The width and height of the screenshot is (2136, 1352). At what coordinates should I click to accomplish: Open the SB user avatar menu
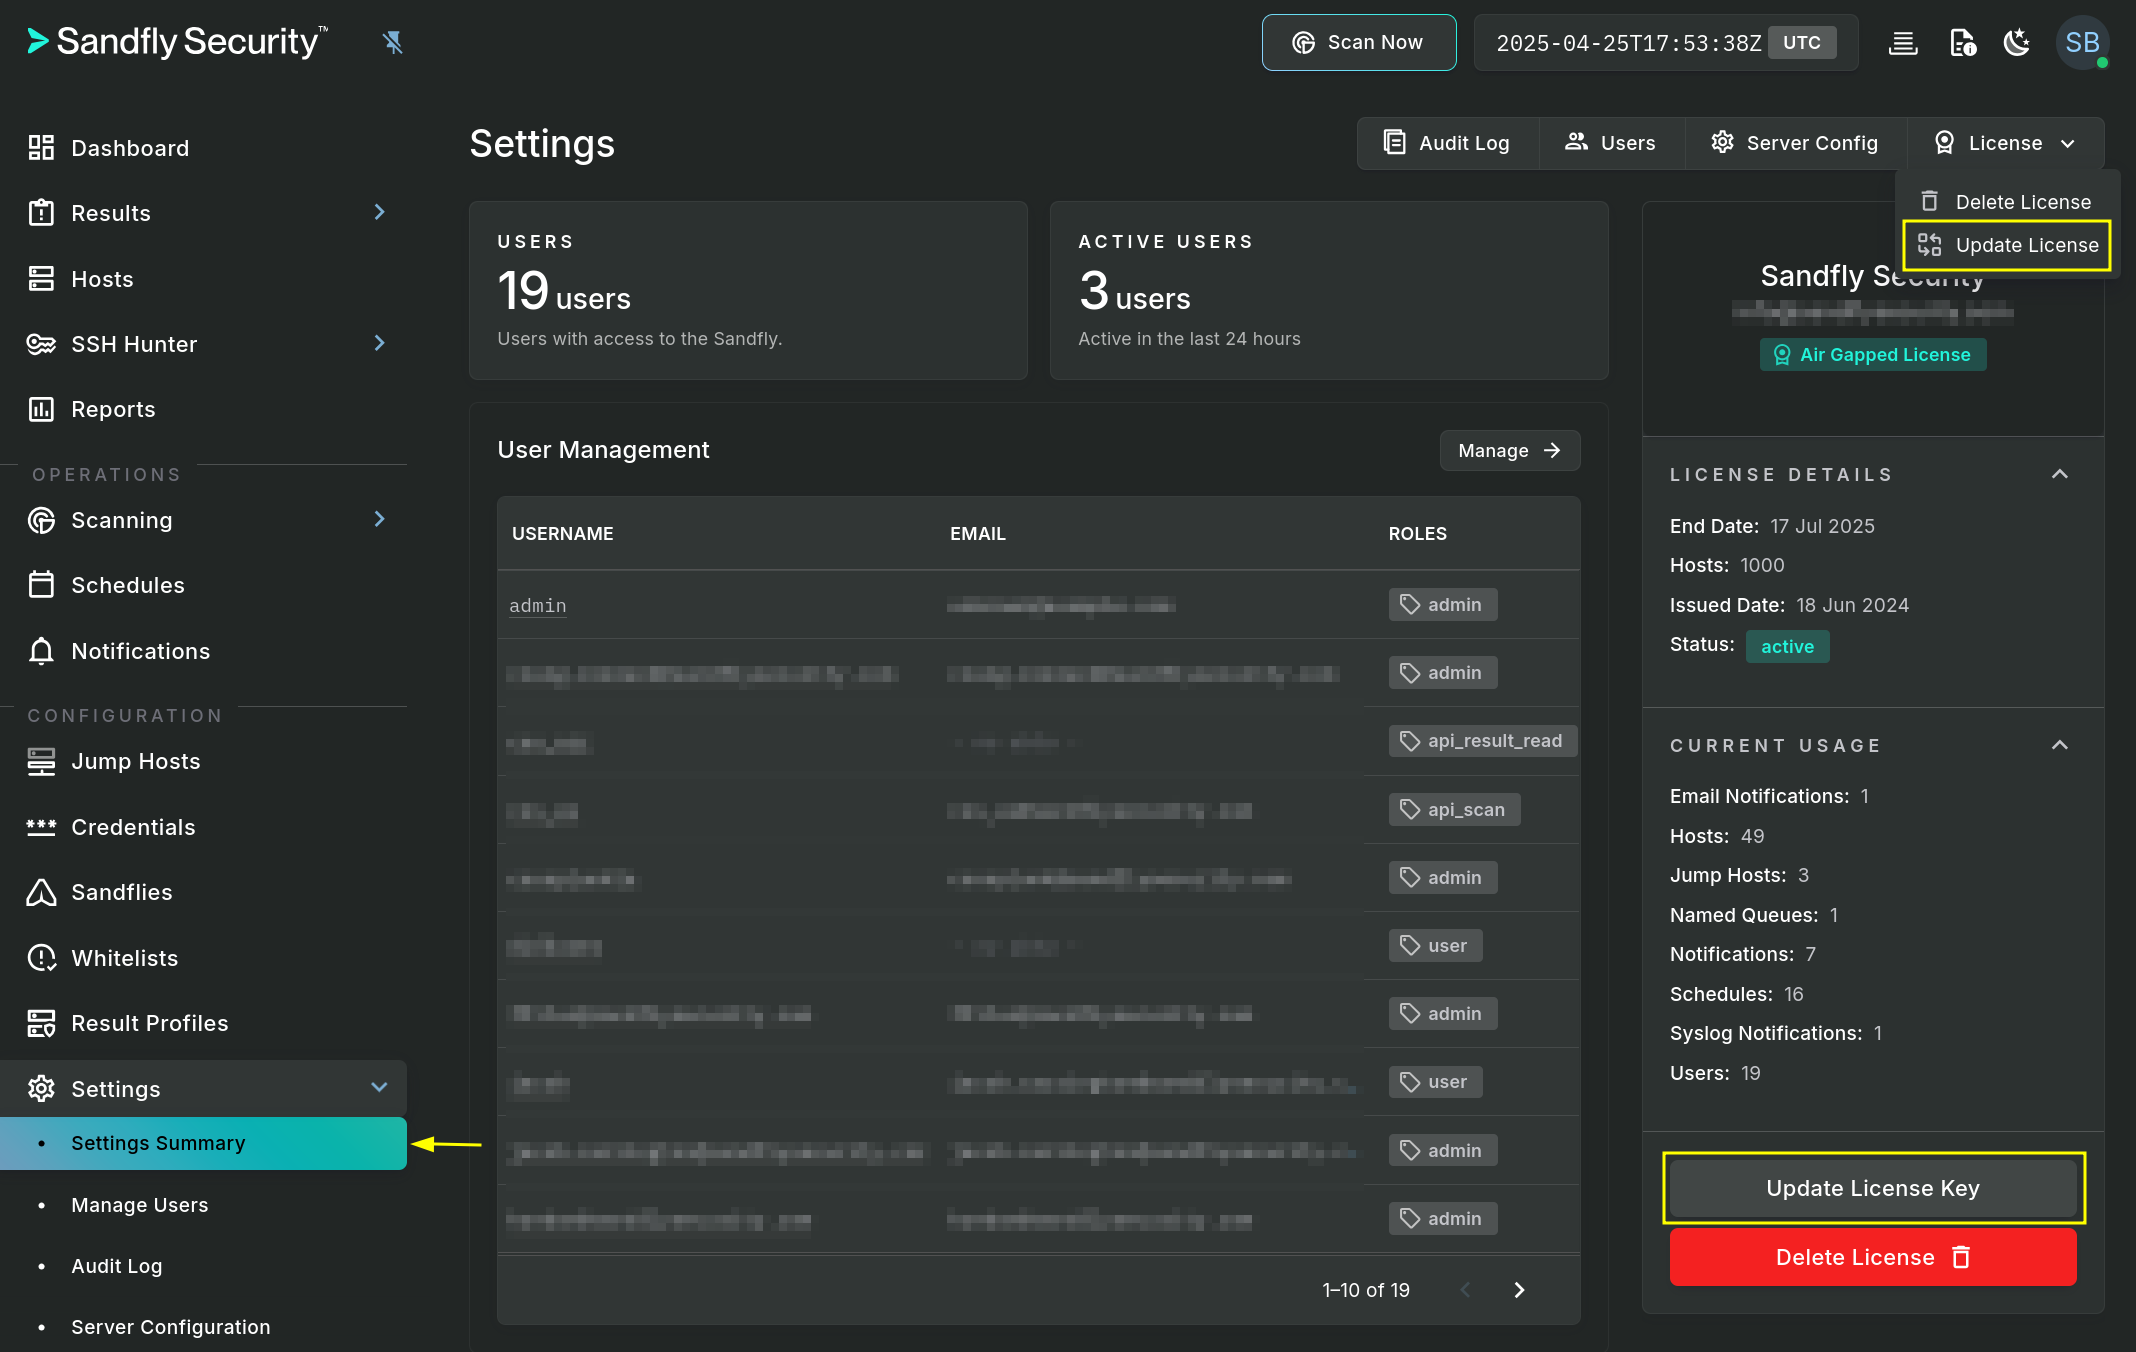click(x=2082, y=43)
